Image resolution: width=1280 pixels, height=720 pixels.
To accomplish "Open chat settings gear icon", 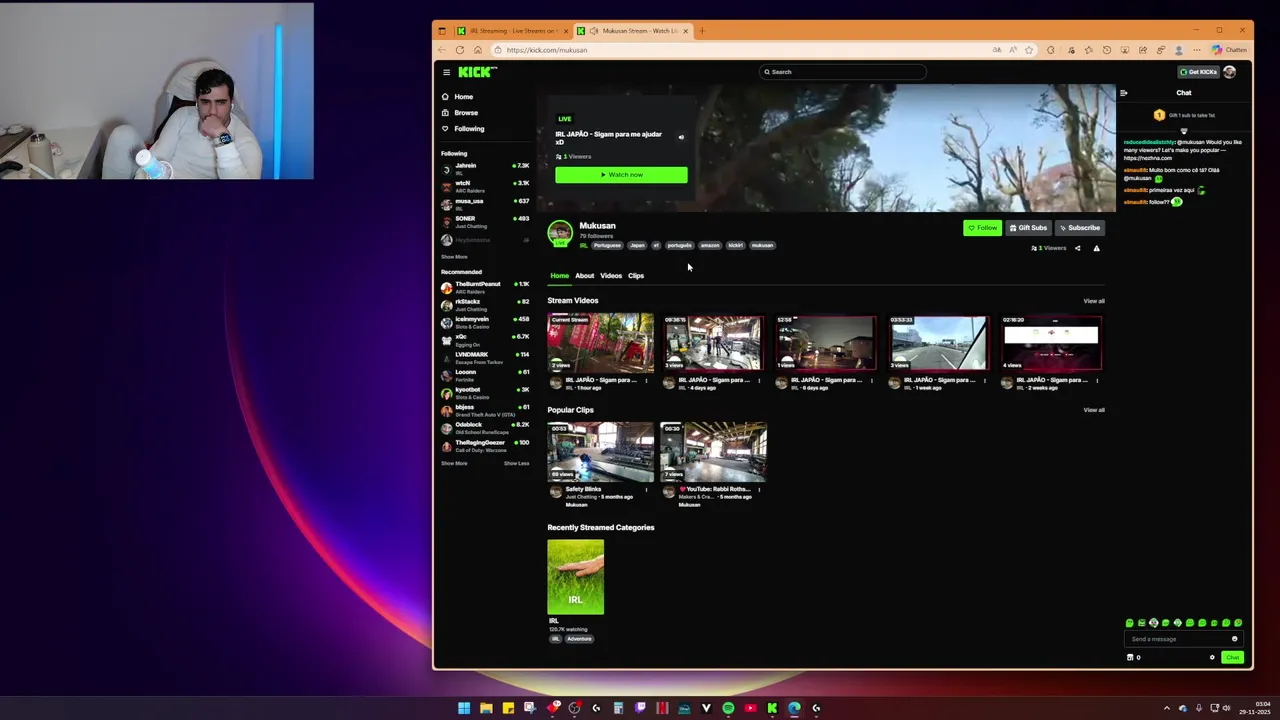I will point(1212,658).
